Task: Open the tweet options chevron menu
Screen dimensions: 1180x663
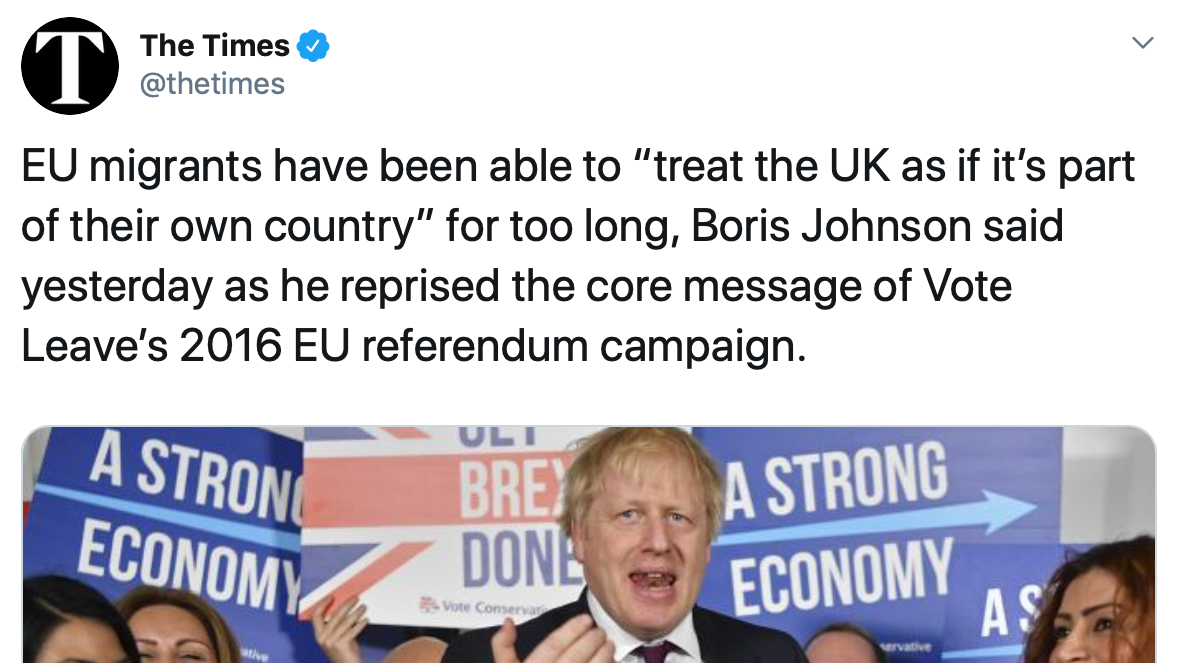Action: coord(1141,43)
